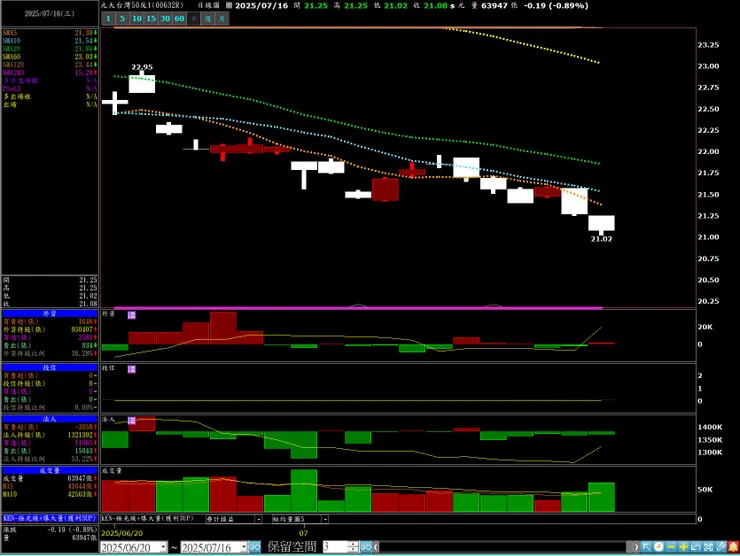The height and width of the screenshot is (556, 740).
Task: Click the small square icon before 2025/07/16
Action: pos(229,6)
